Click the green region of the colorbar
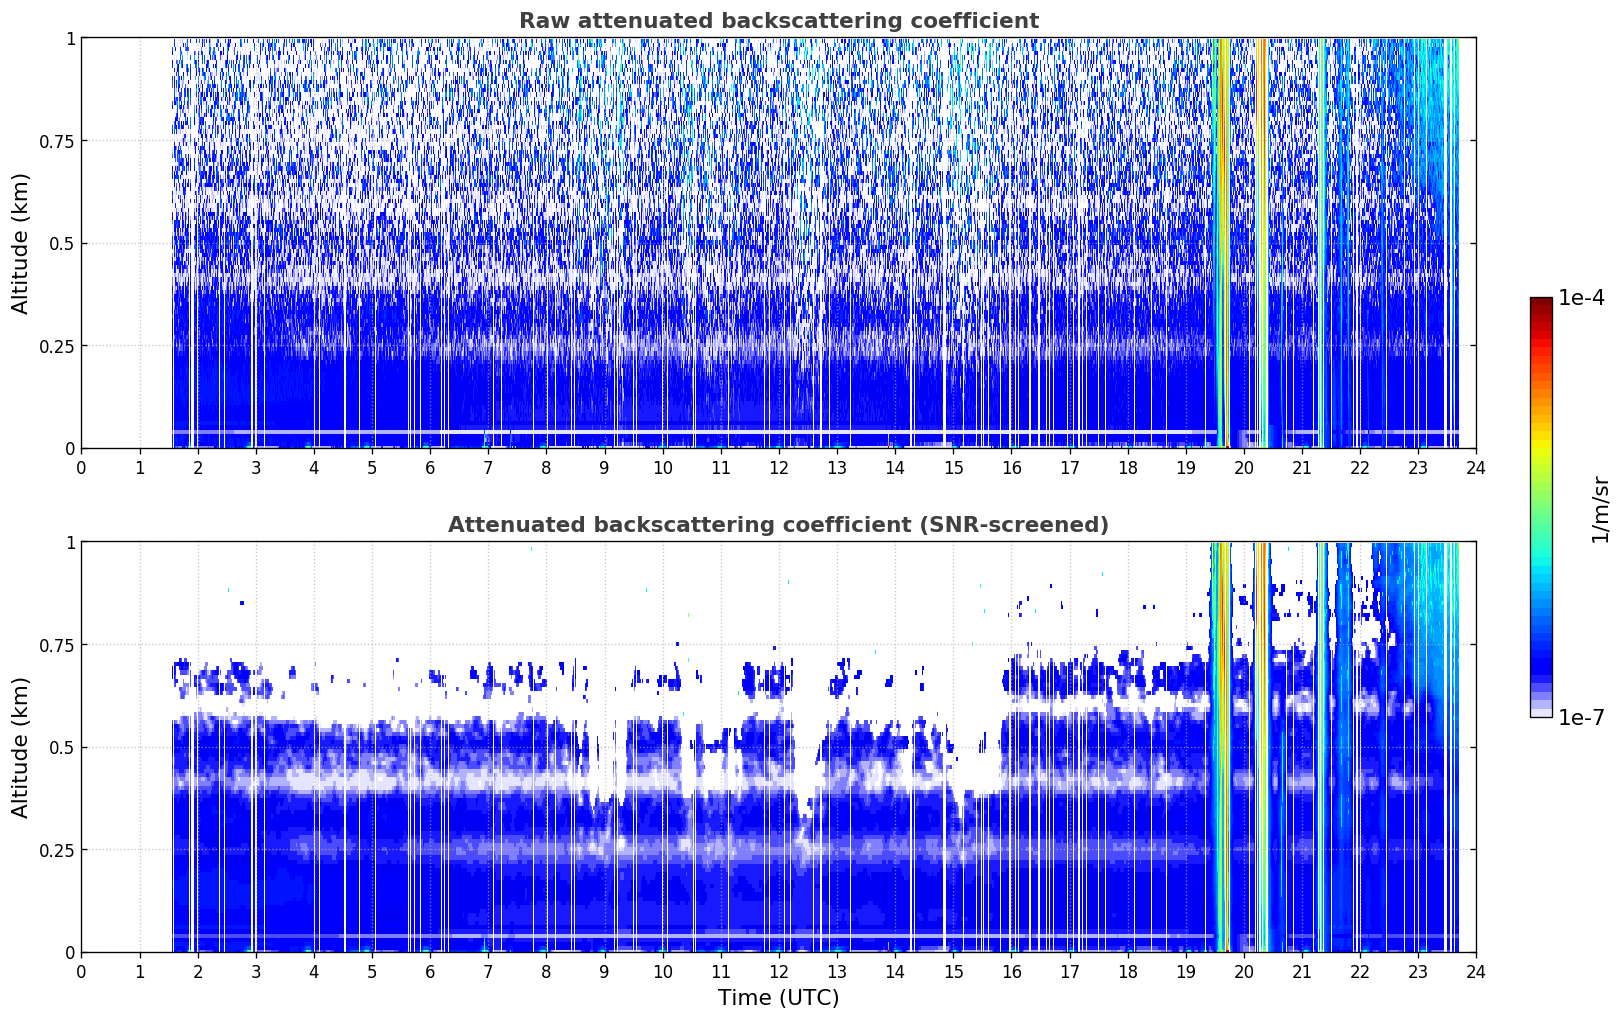The width and height of the screenshot is (1621, 1020). point(1541,500)
